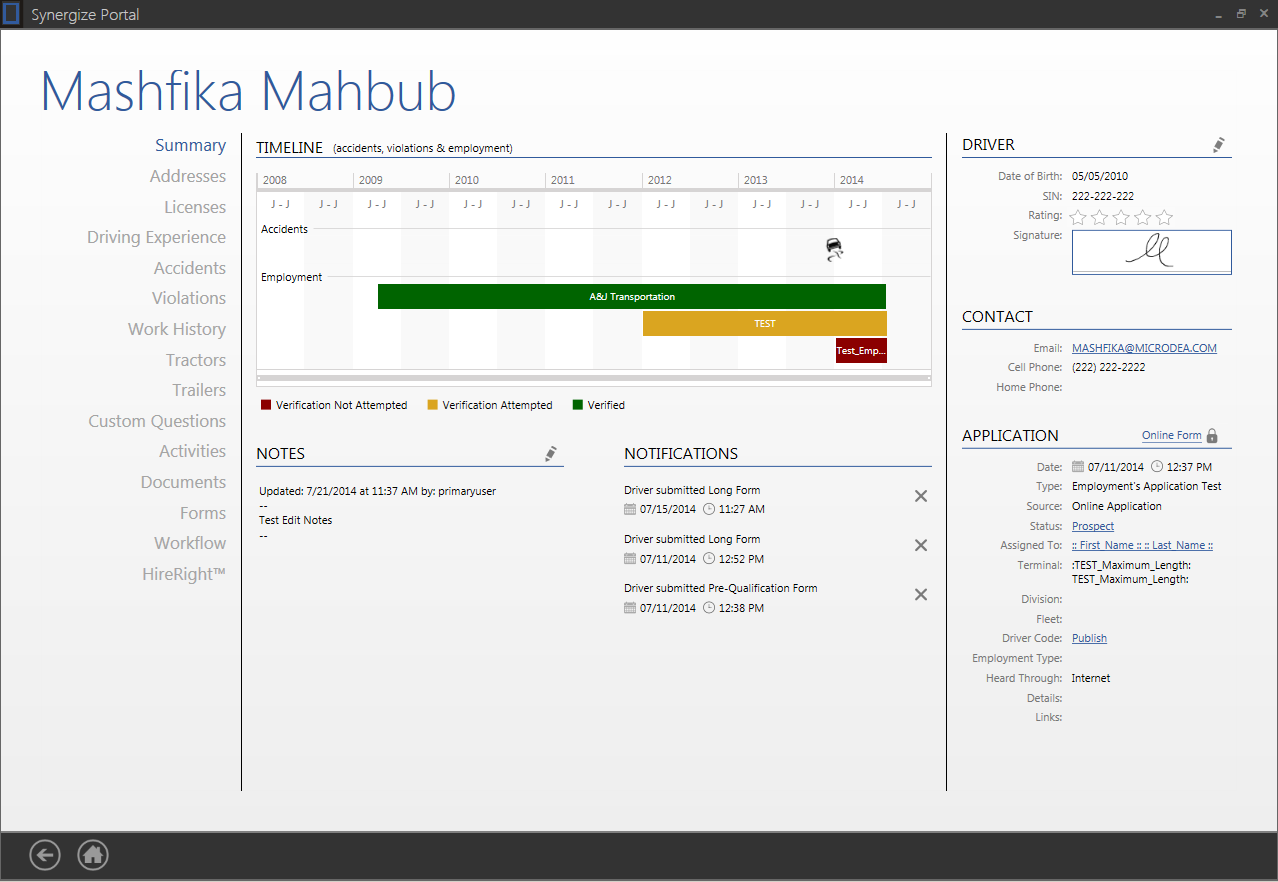
Task: Go to the home screen icon
Action: pos(93,855)
